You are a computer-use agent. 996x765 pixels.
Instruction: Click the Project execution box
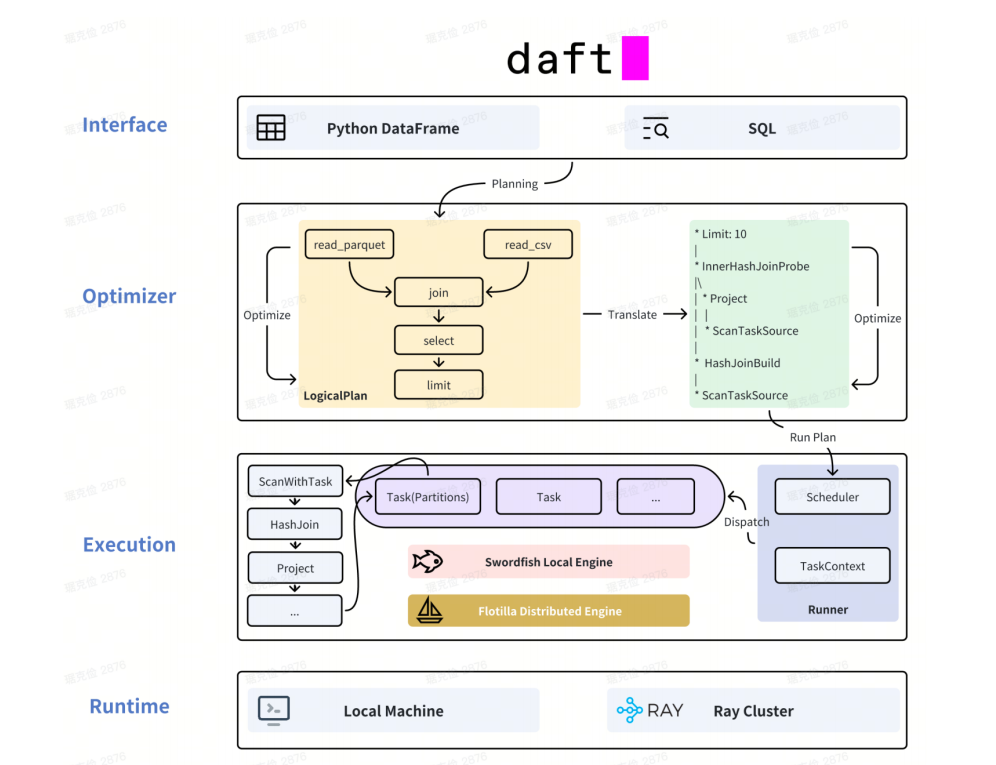[295, 568]
